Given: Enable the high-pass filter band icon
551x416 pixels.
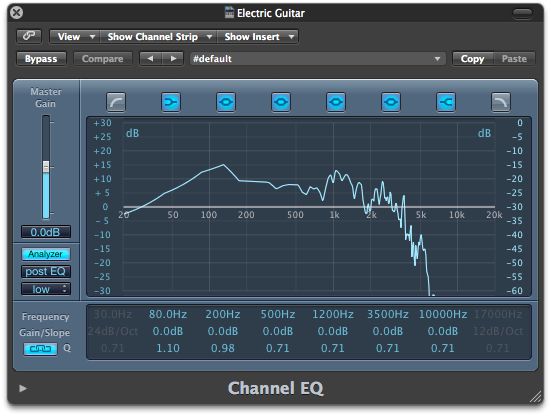Looking at the screenshot, I should (x=116, y=102).
